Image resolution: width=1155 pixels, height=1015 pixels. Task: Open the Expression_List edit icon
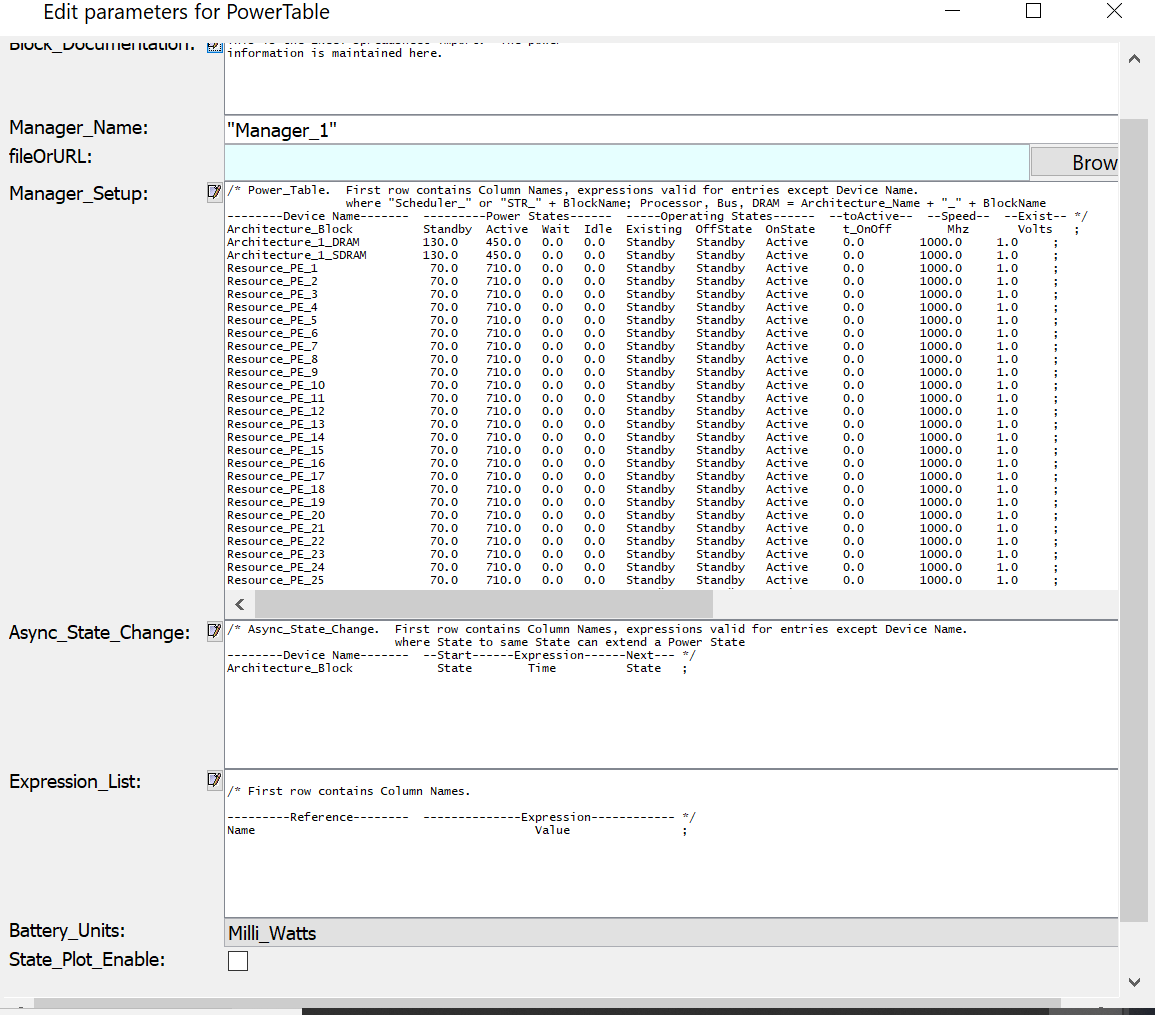214,780
